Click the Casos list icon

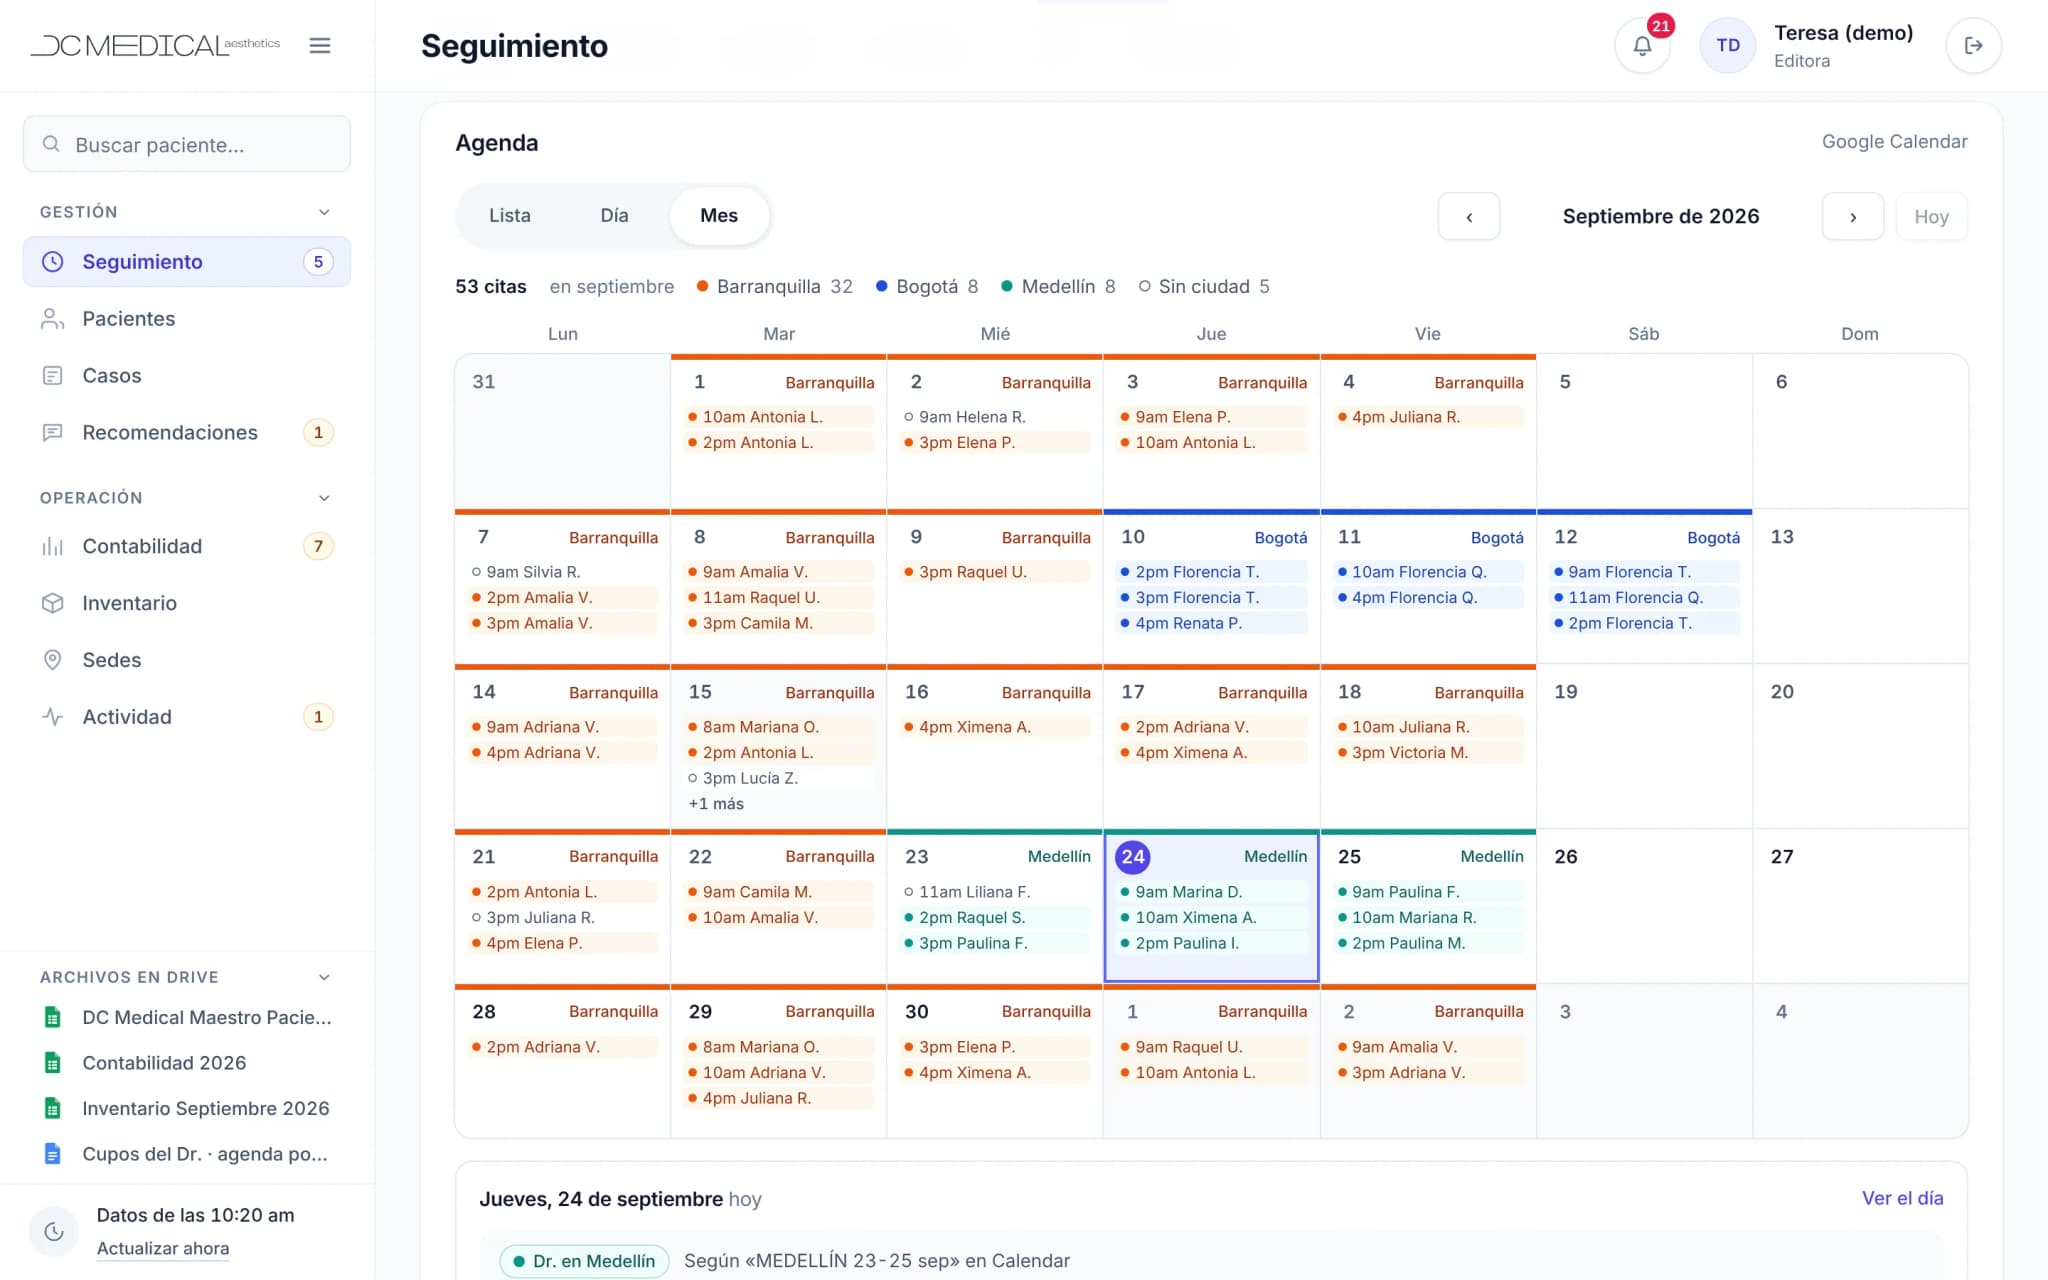click(52, 376)
